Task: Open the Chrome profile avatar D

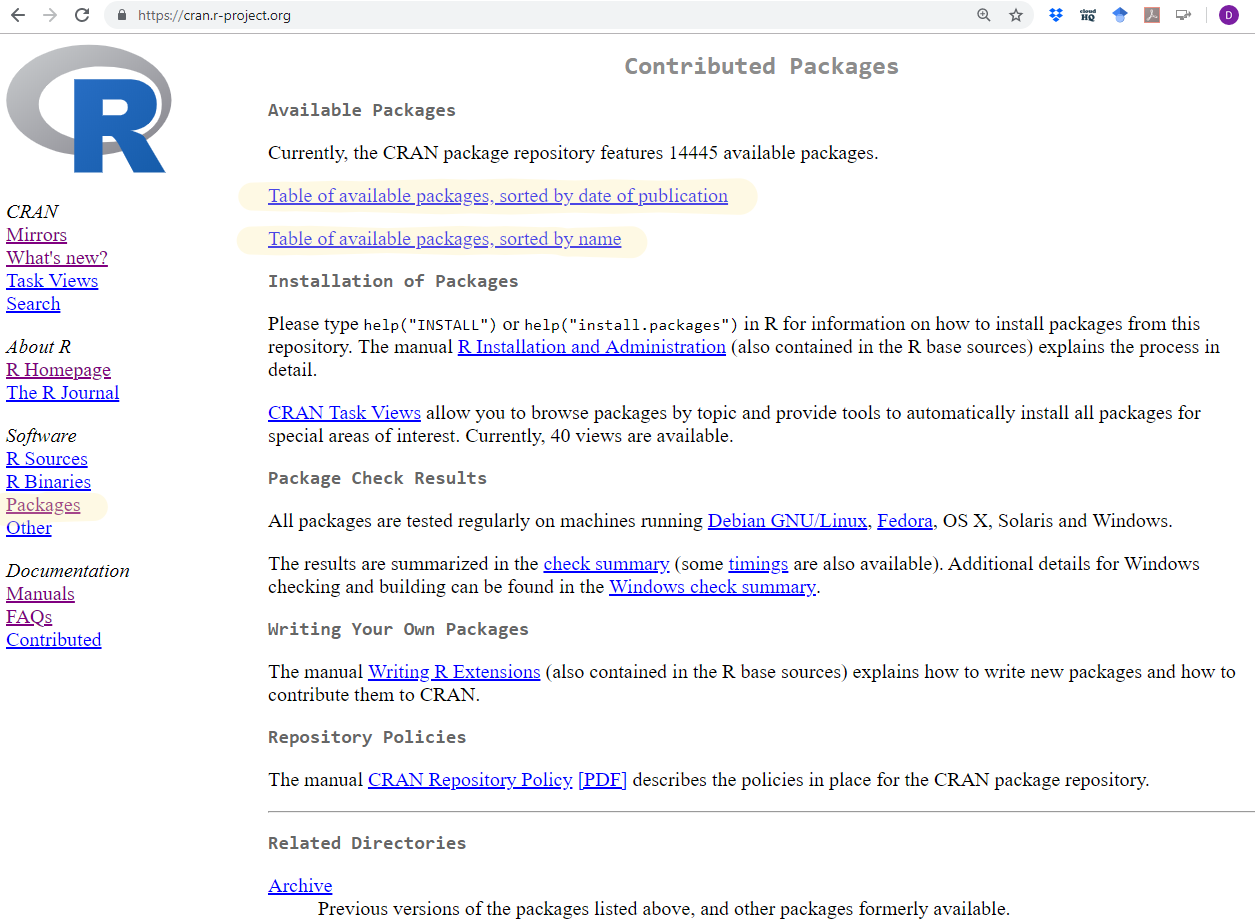Action: pyautogui.click(x=1229, y=15)
